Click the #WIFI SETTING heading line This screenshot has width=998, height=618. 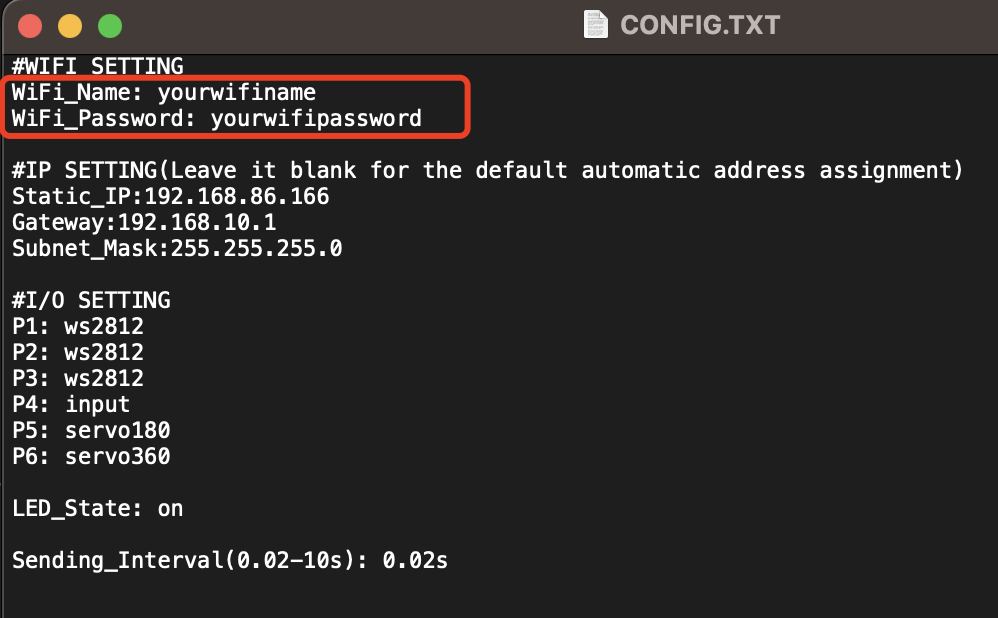tap(98, 67)
